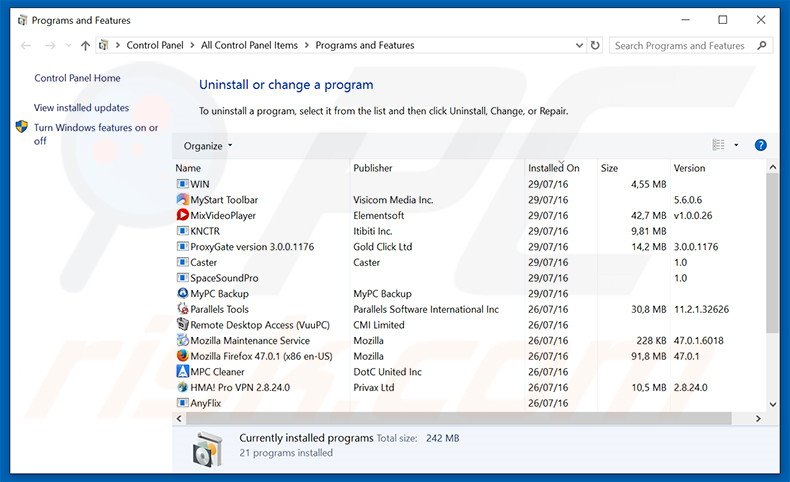Click the MixVideoPlayer red play icon
The width and height of the screenshot is (790, 482).
coord(182,215)
